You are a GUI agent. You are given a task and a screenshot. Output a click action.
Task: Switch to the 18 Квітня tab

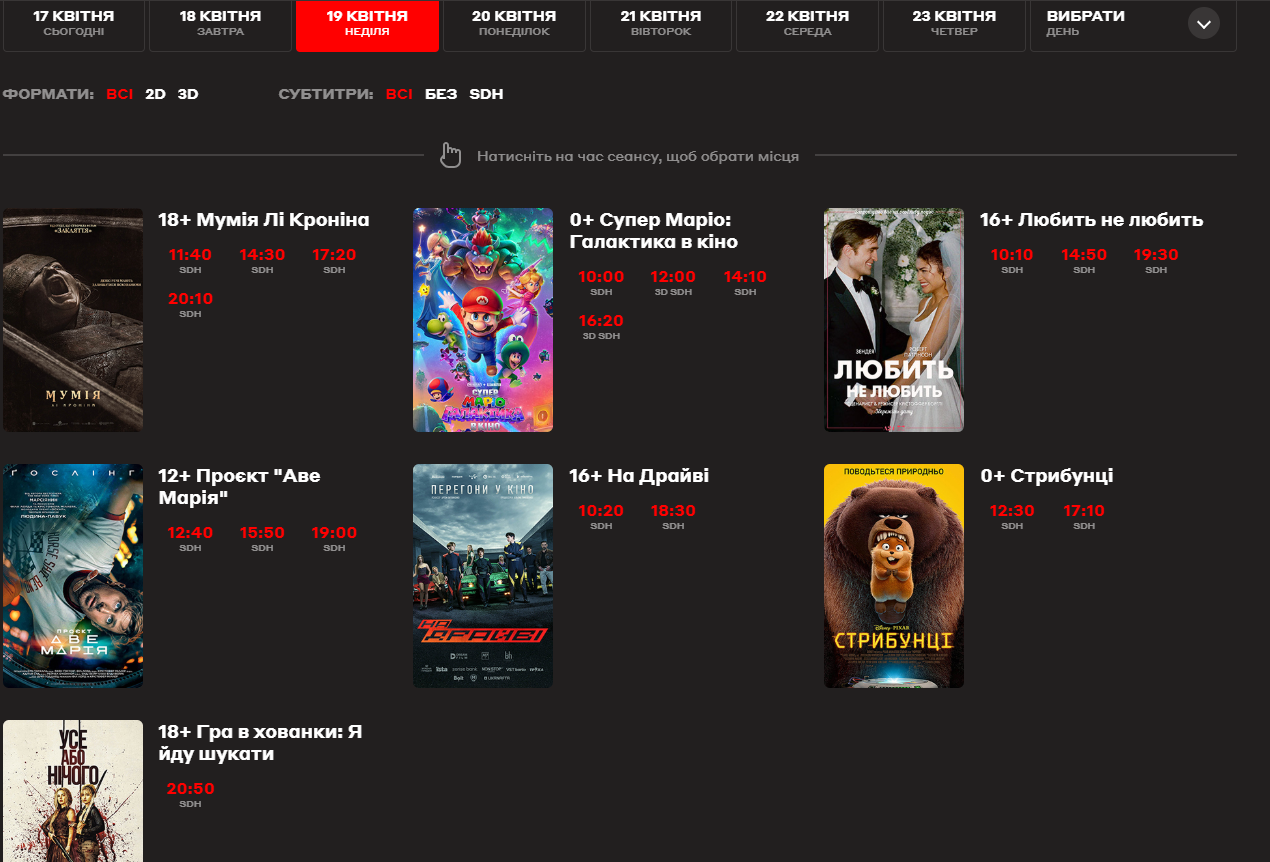coord(220,24)
